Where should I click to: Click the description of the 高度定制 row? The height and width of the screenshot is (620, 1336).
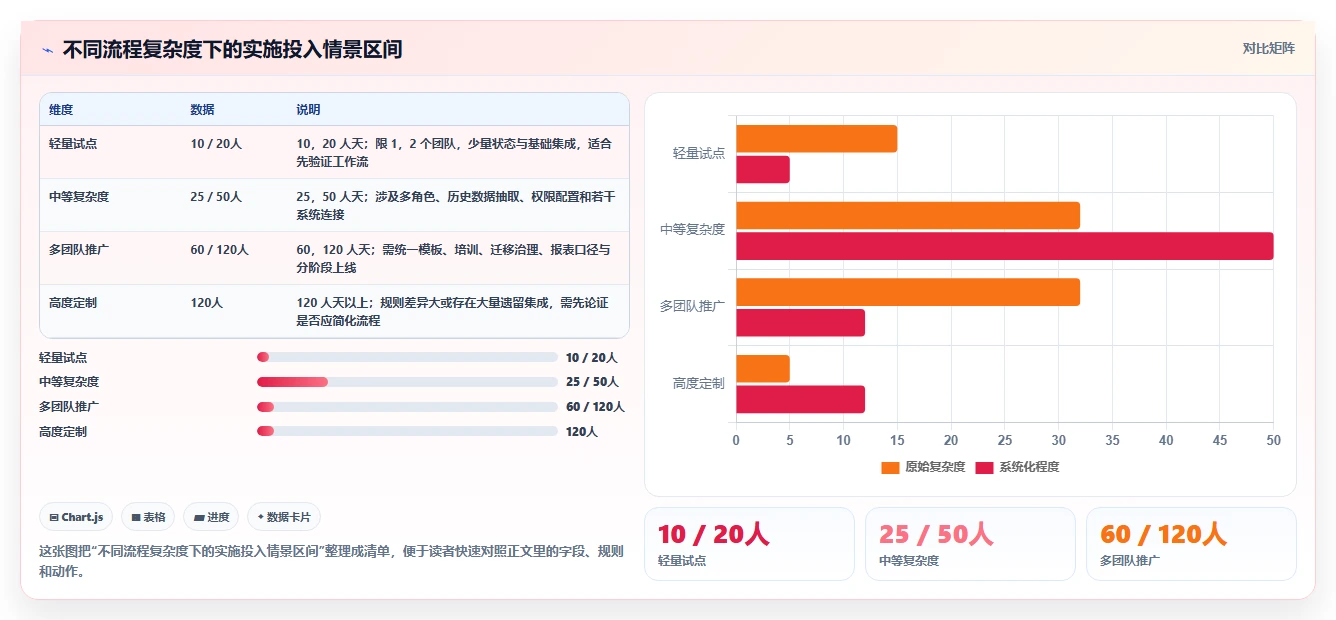click(x=452, y=312)
